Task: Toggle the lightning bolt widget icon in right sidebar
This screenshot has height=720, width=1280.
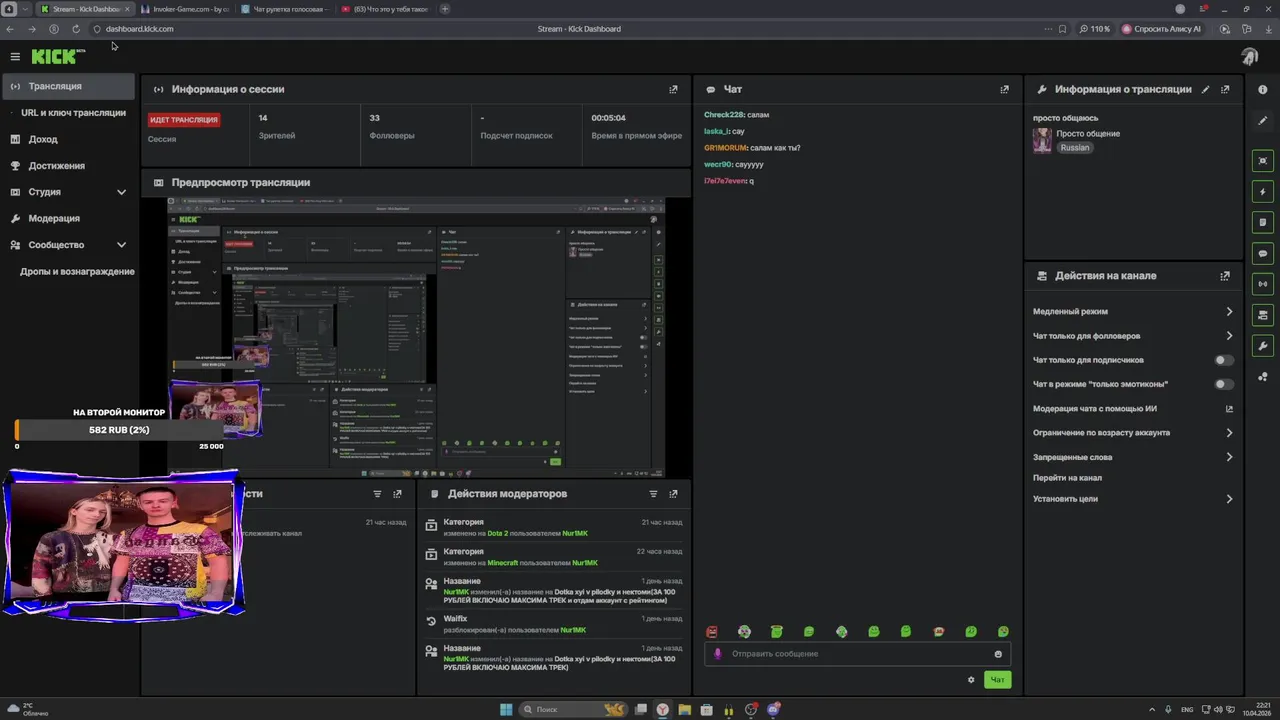Action: coord(1263,191)
